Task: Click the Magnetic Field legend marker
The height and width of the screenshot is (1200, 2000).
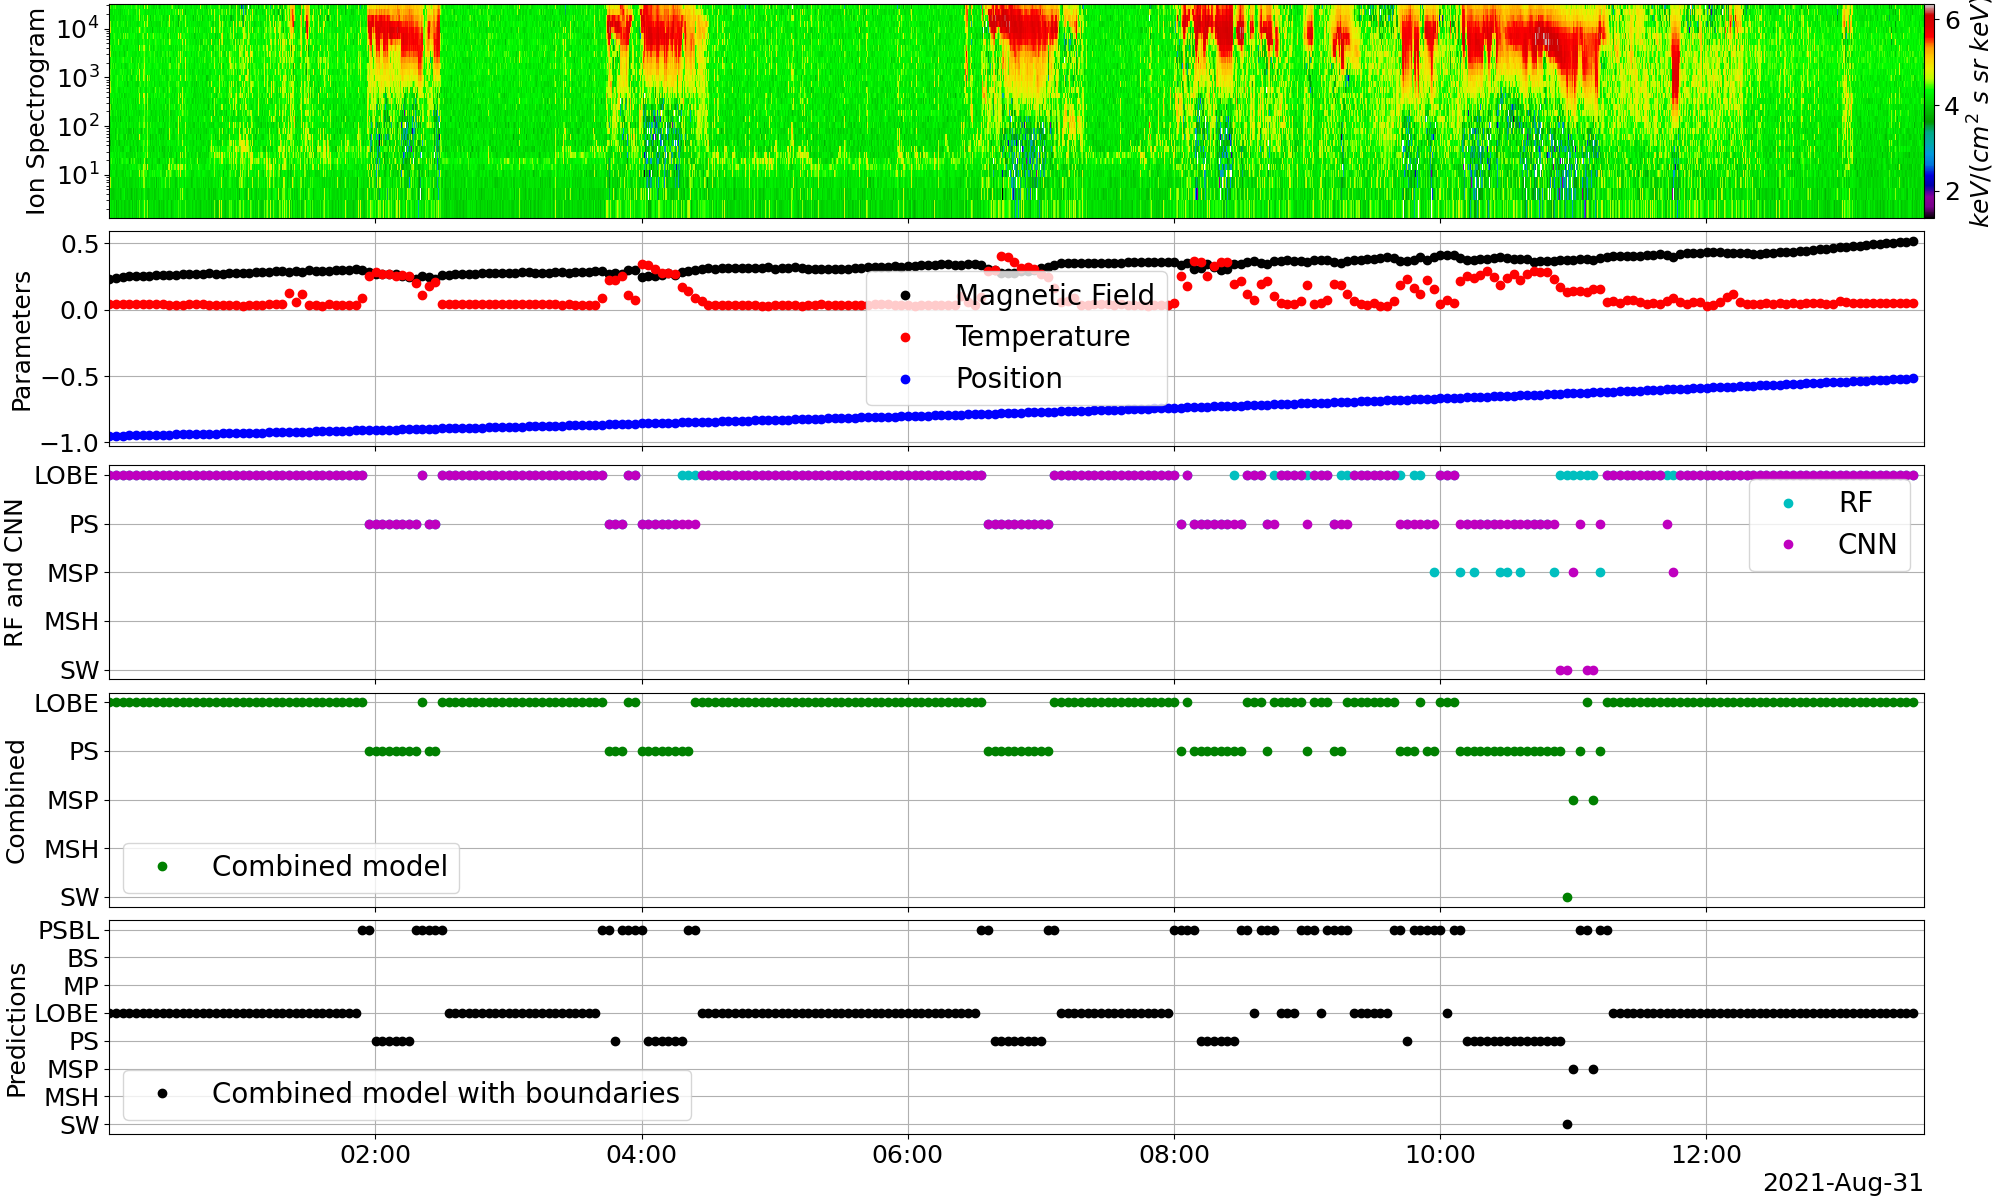Action: click(905, 295)
